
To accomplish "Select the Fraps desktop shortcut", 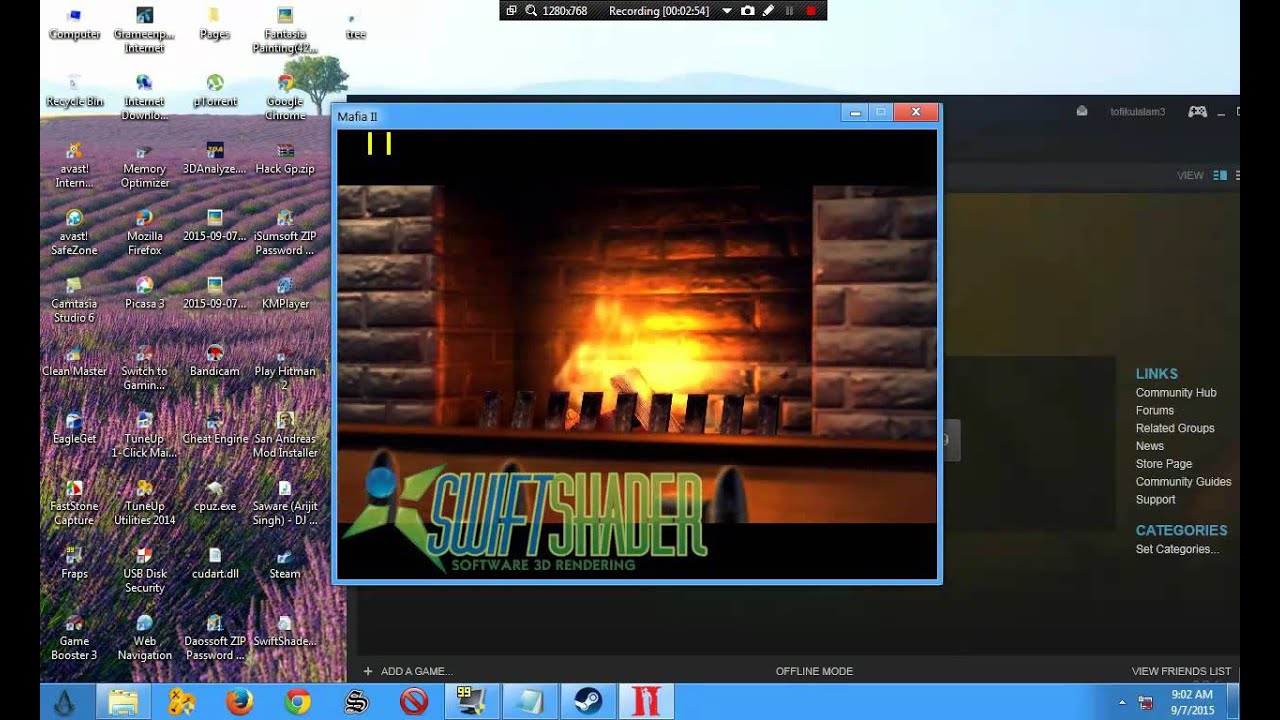I will point(74,563).
